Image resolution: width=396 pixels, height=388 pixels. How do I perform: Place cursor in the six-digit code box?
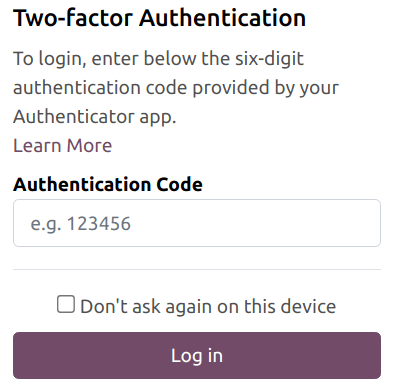tap(197, 223)
